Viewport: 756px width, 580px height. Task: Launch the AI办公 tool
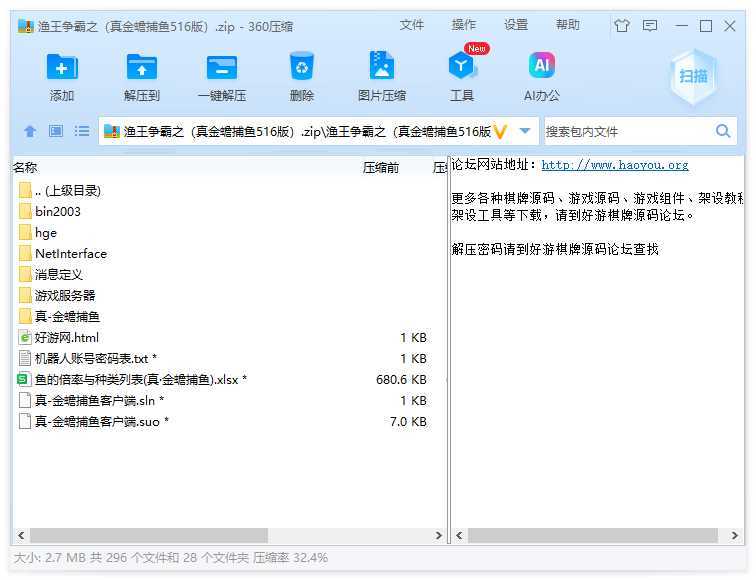pyautogui.click(x=541, y=68)
